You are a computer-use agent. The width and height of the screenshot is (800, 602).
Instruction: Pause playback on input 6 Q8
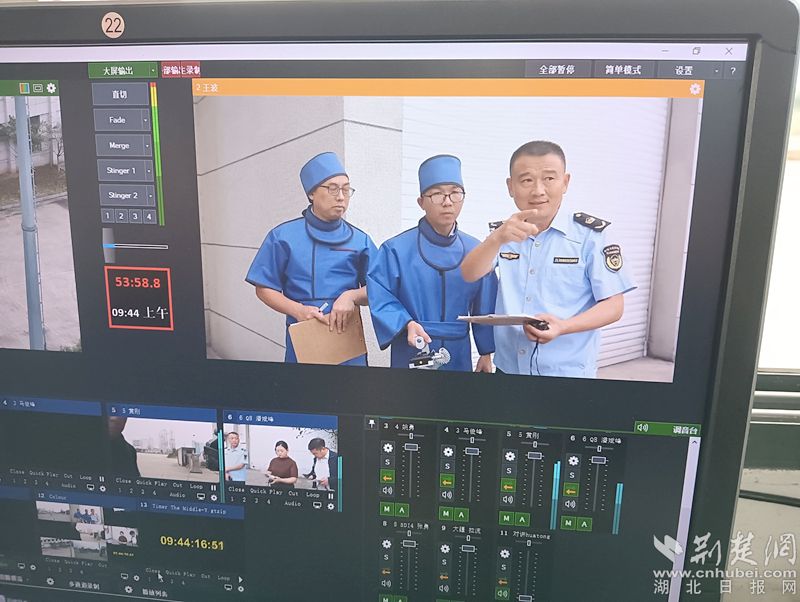[331, 495]
